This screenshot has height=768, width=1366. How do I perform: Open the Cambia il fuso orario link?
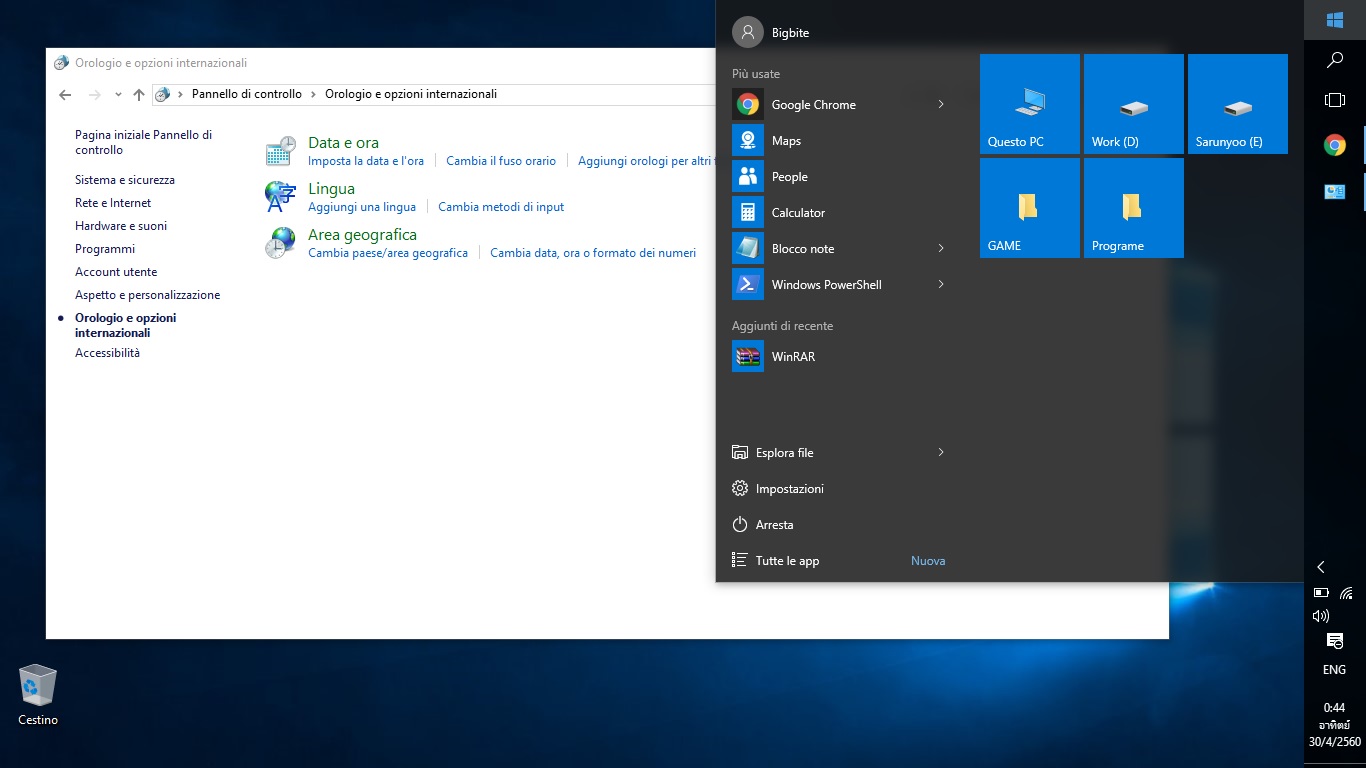tap(501, 161)
